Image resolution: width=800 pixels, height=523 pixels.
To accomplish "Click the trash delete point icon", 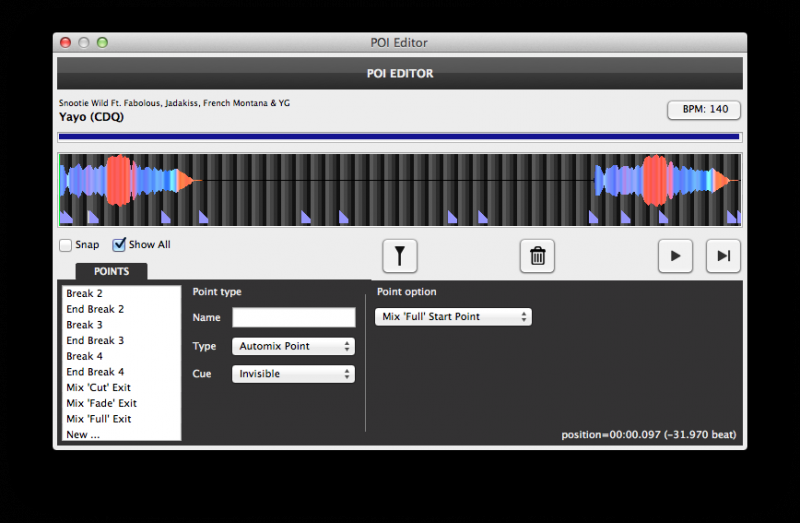I will 537,256.
